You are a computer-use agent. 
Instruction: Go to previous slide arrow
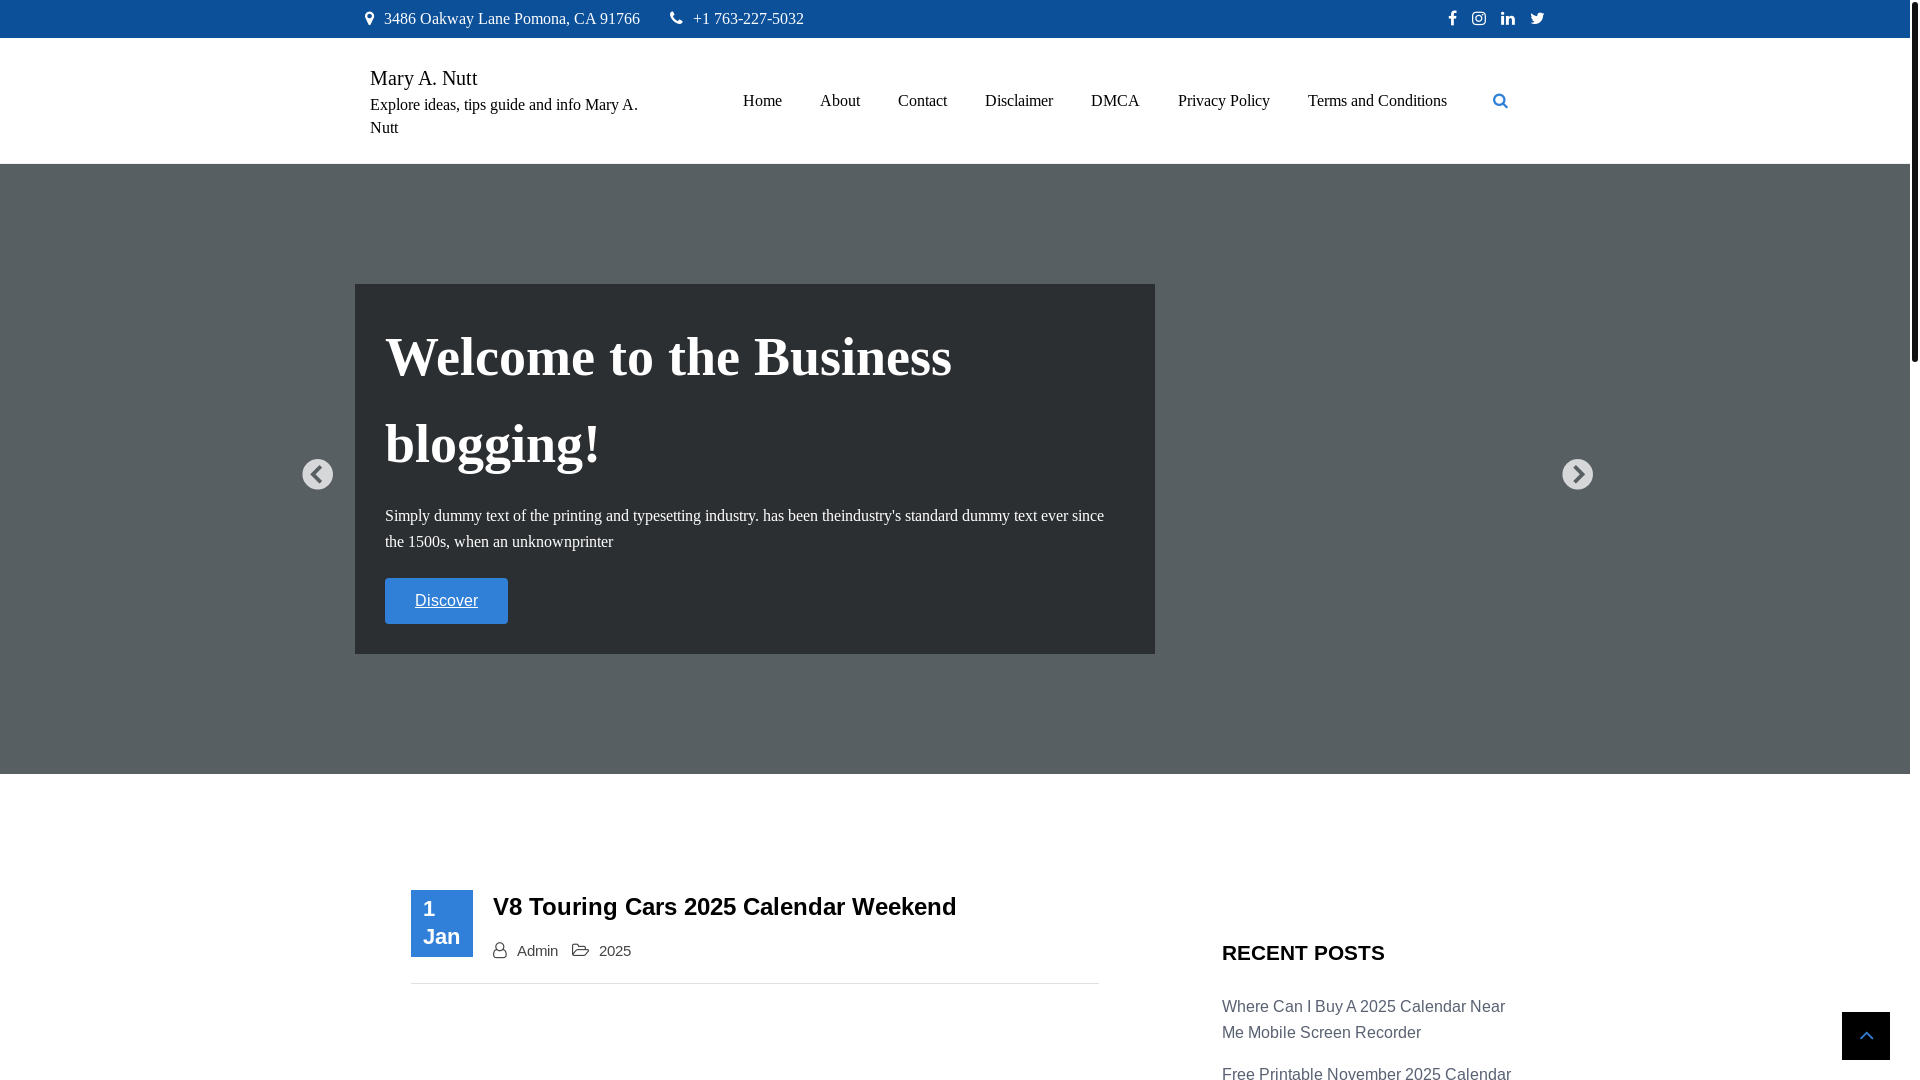318,474
